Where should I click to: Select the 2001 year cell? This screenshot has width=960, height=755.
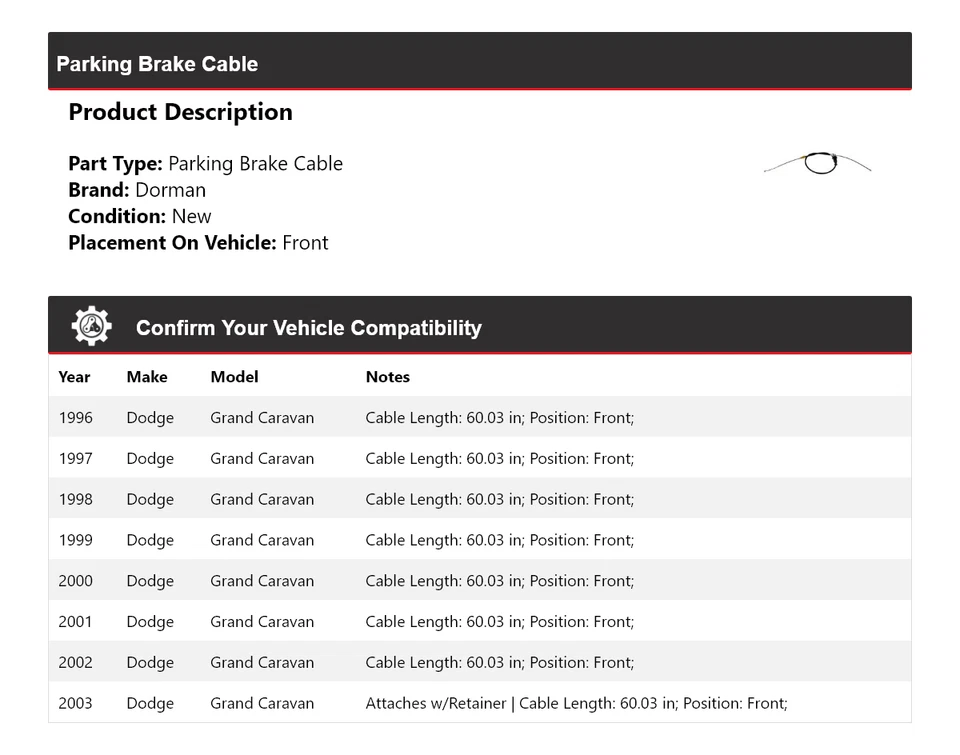[75, 622]
